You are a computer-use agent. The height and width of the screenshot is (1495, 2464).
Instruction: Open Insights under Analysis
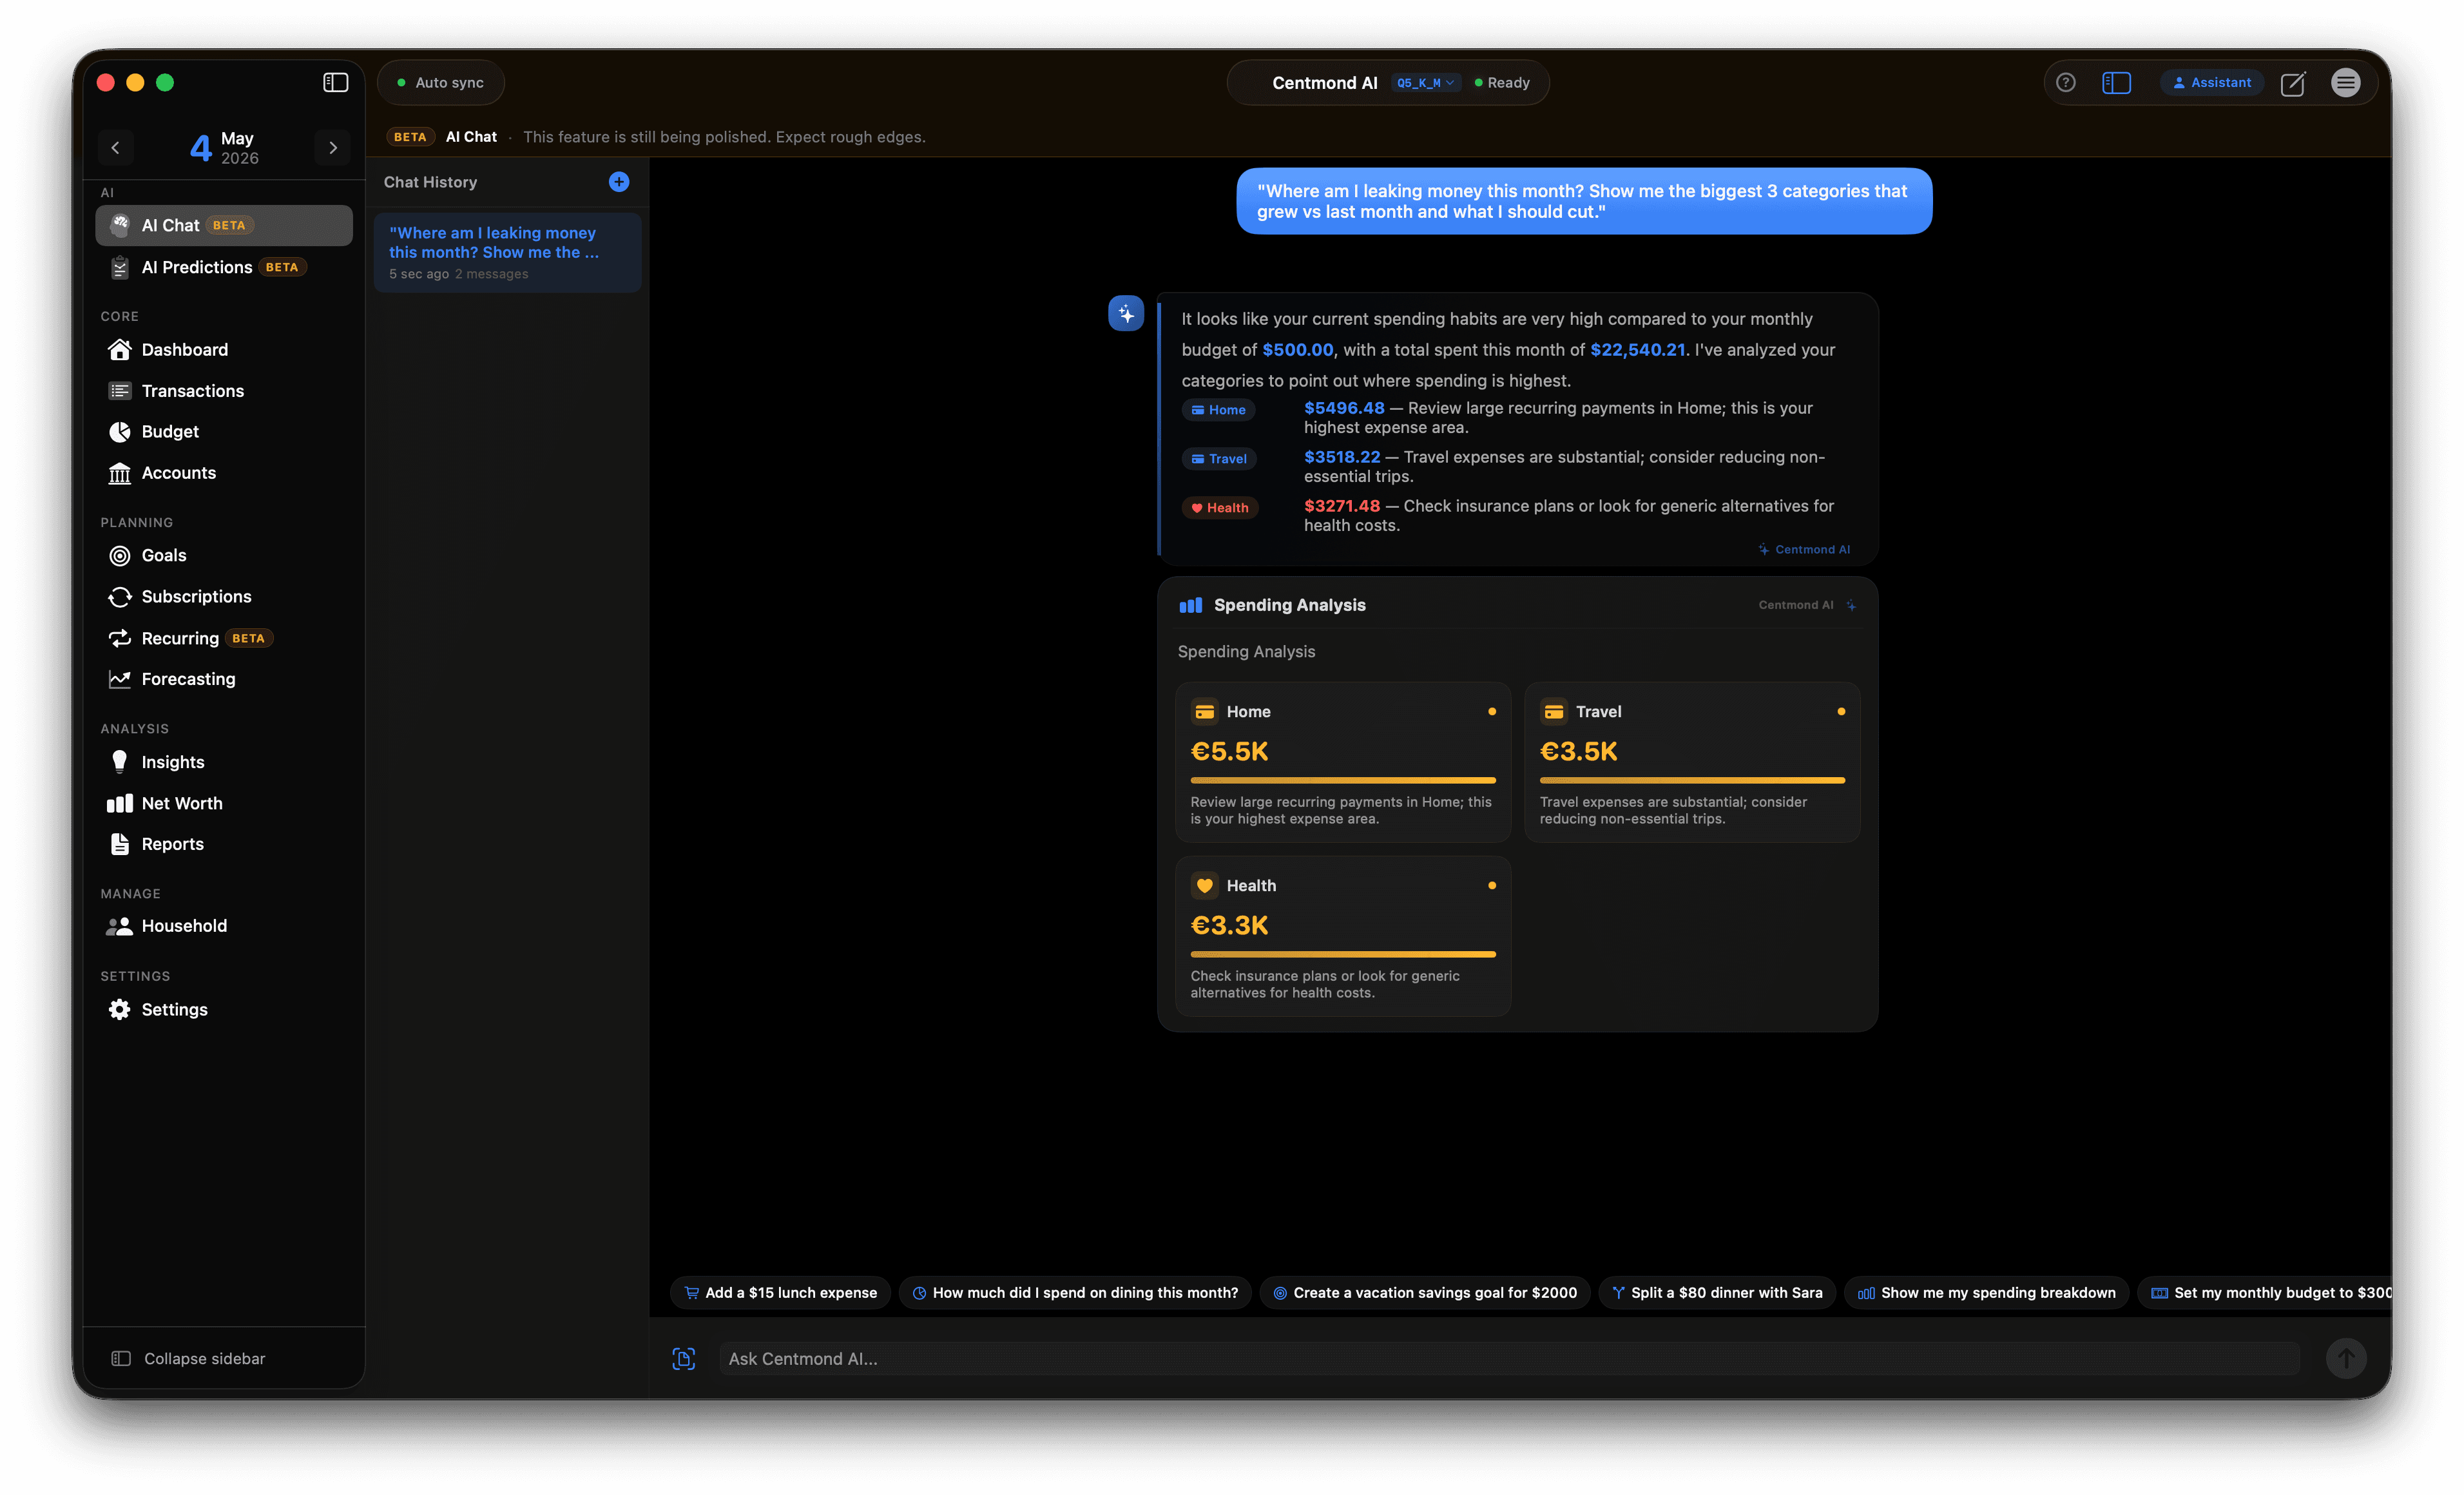click(x=224, y=761)
